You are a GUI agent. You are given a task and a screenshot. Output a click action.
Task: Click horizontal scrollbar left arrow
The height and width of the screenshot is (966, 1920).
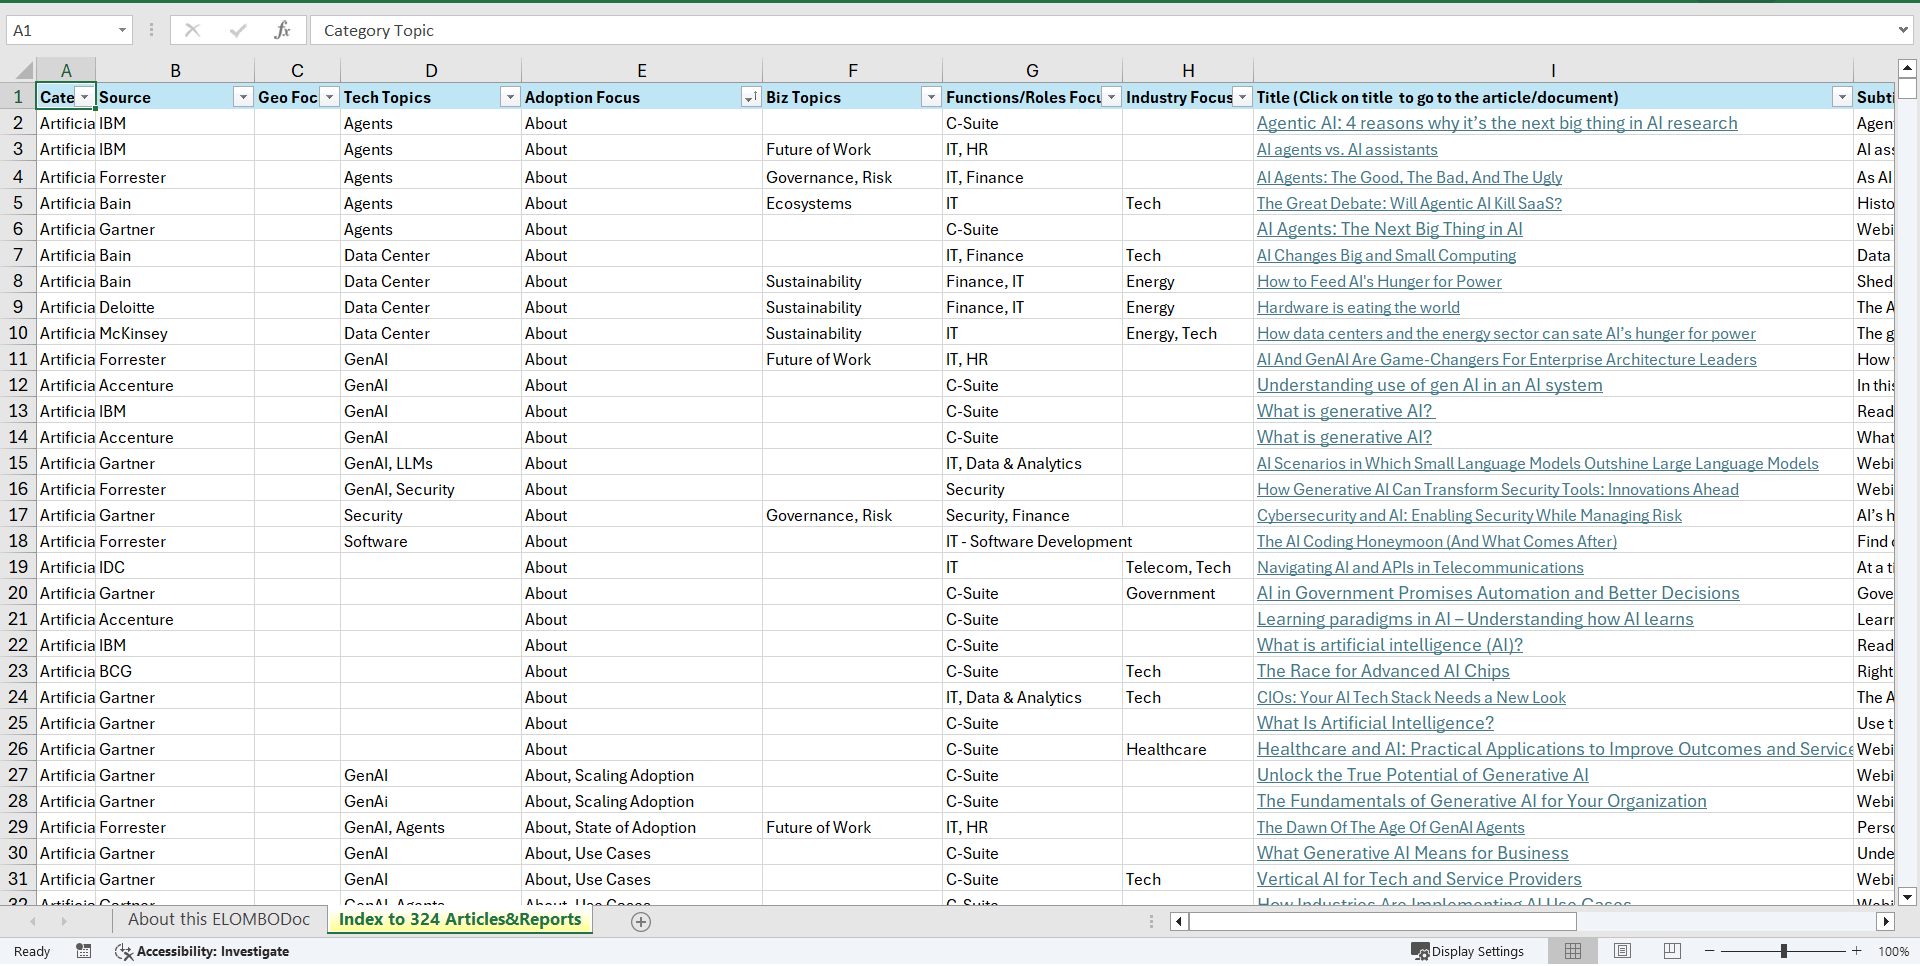point(1179,922)
